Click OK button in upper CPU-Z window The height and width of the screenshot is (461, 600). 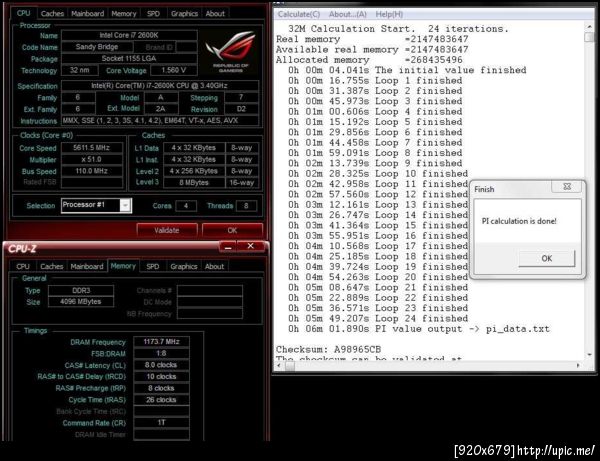[x=232, y=230]
